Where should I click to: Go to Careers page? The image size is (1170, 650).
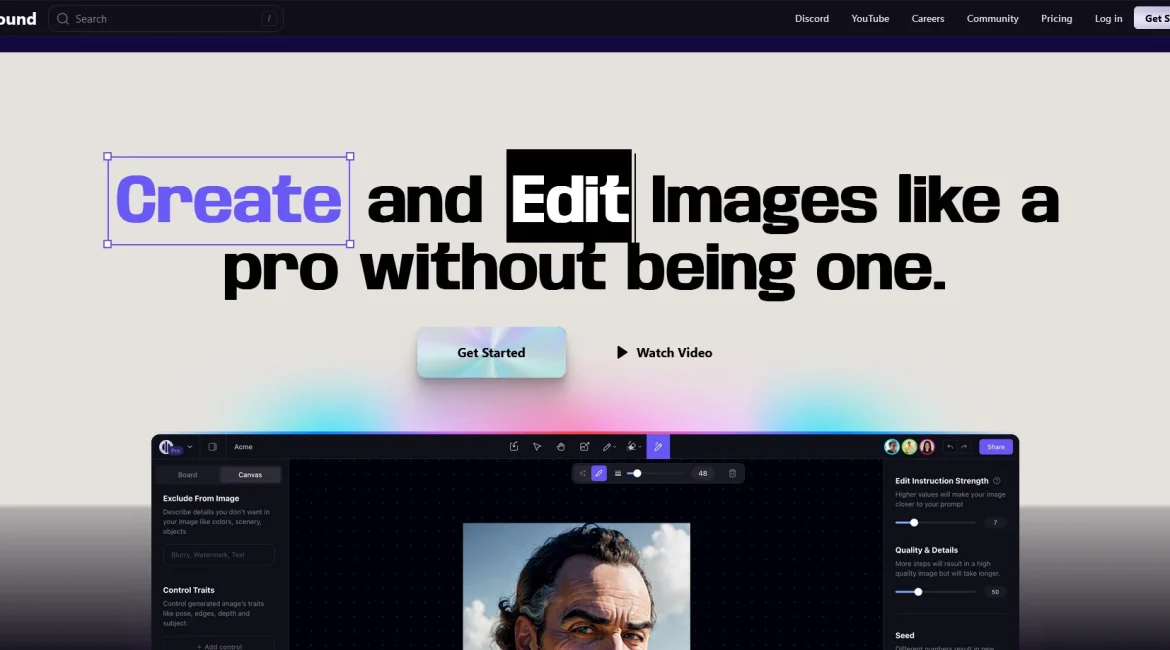click(x=927, y=19)
